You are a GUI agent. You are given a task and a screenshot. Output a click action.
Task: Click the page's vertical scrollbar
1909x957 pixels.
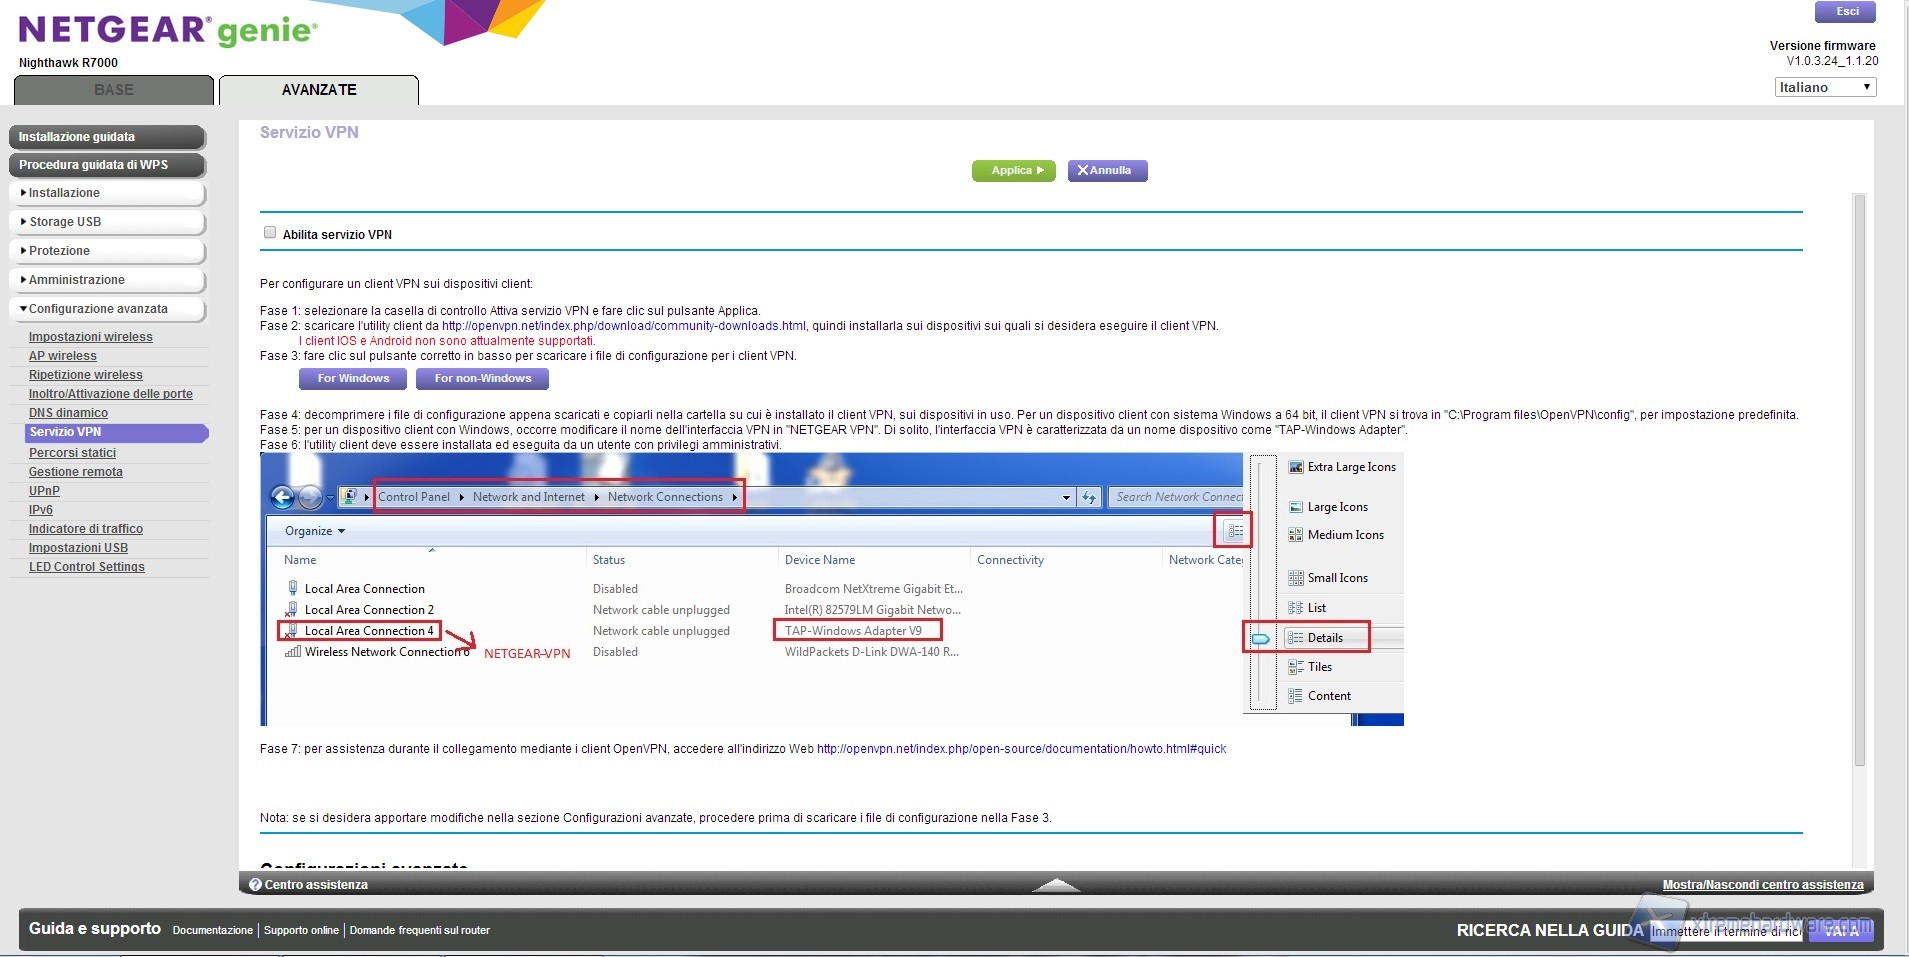point(1859,480)
